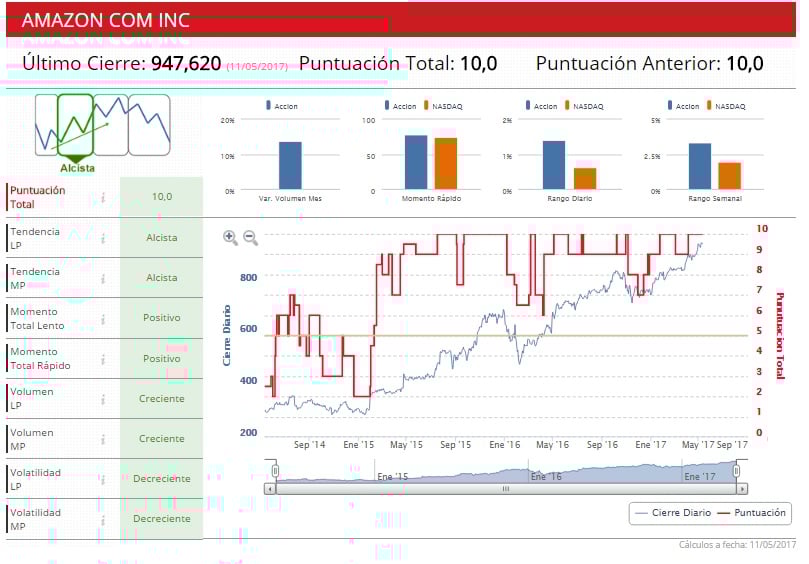Click the May '16 x-axis label
Screen dimensions: 809x564
pos(553,445)
